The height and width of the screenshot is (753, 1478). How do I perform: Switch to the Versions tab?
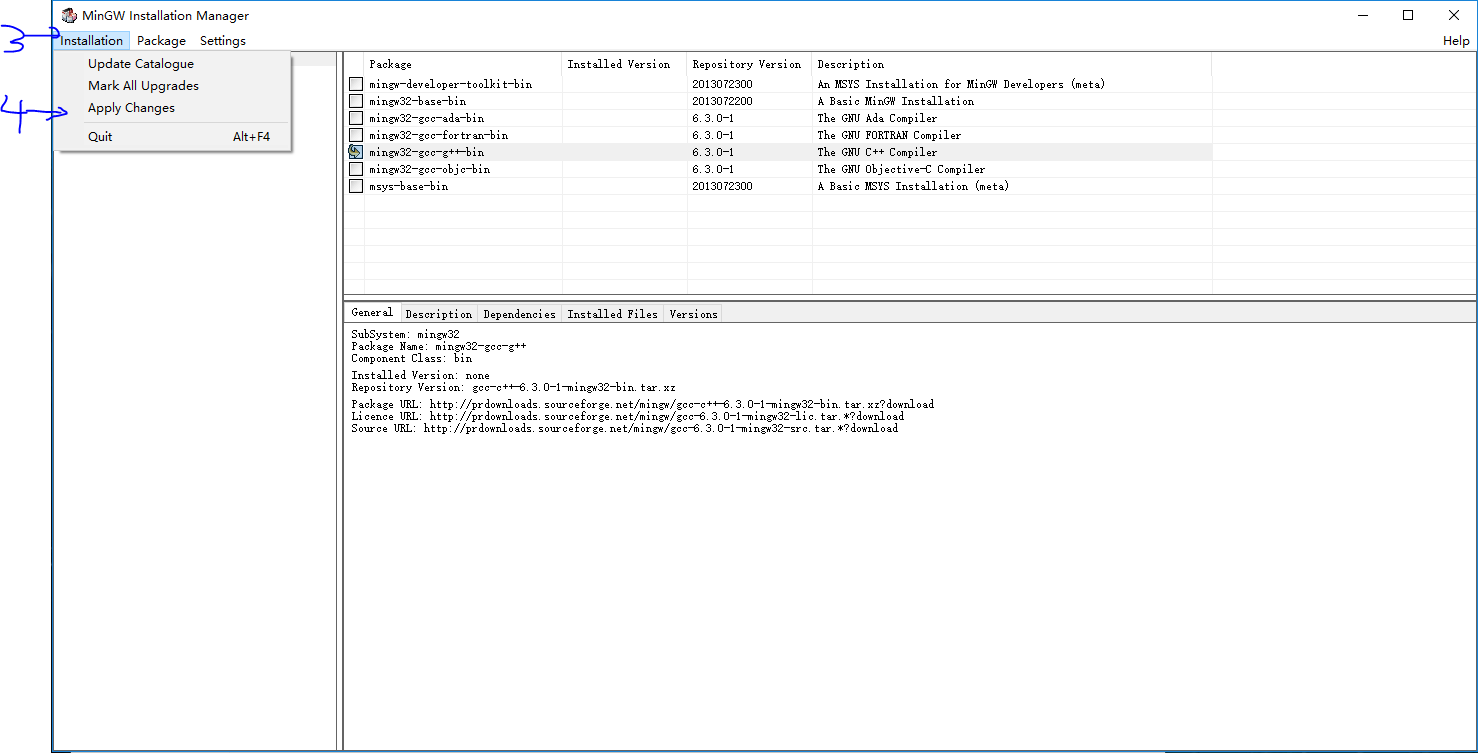[x=693, y=314]
